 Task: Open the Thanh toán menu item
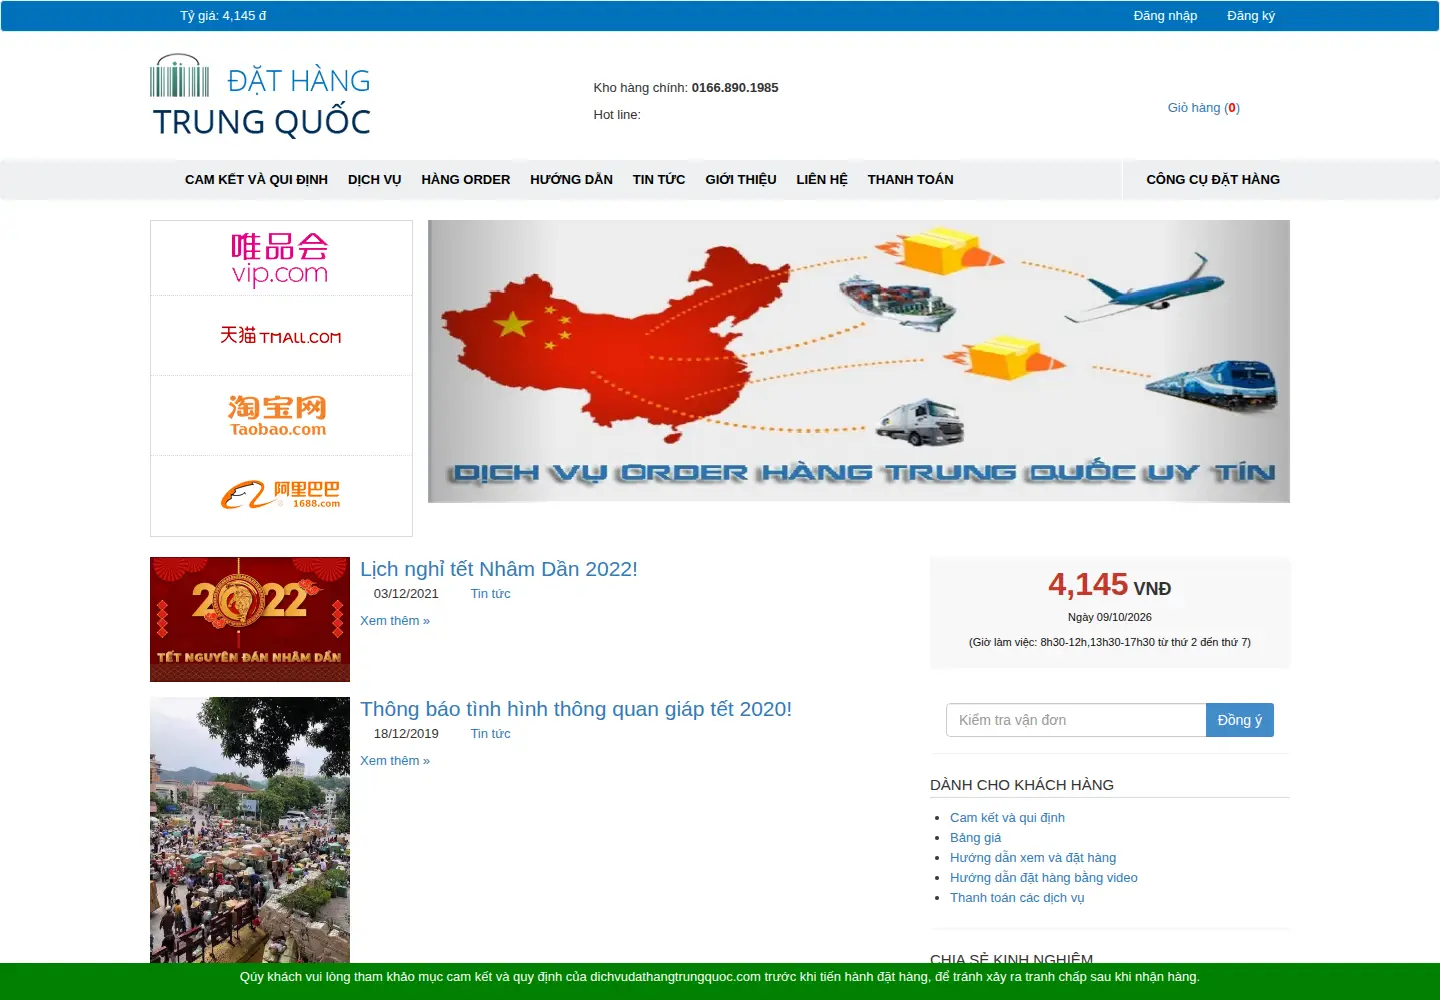pos(910,180)
